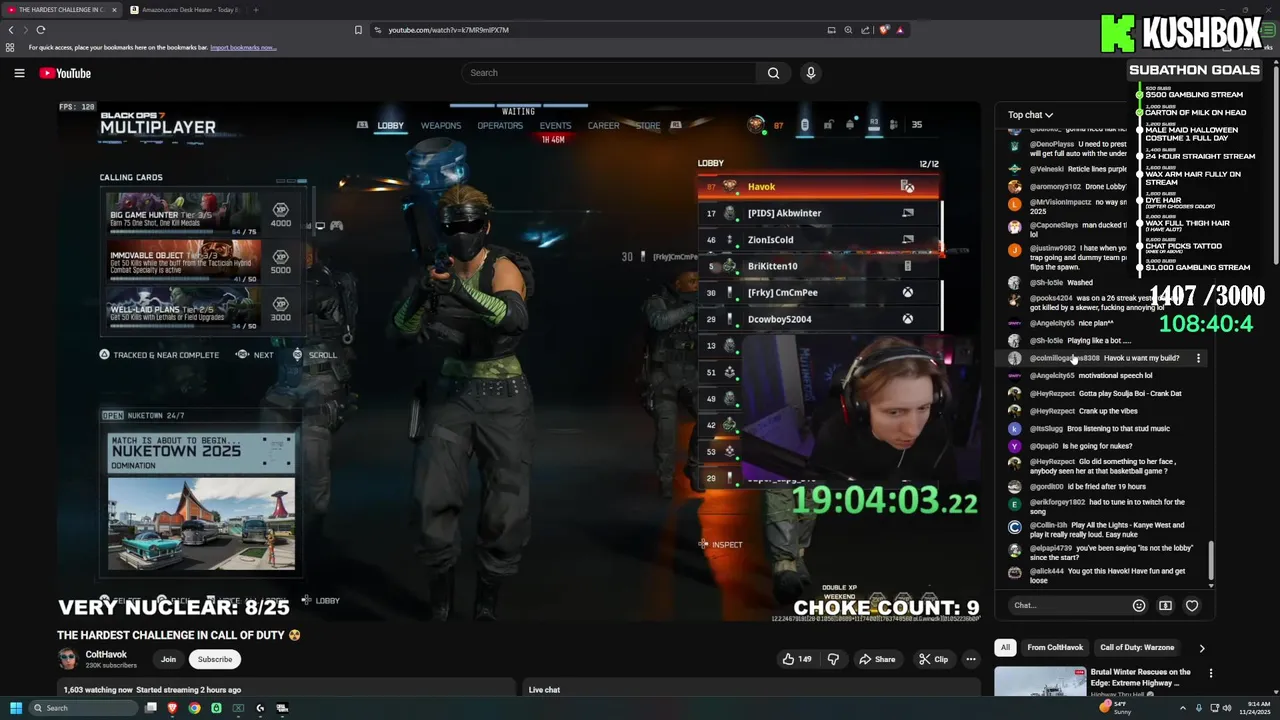Screen dimensions: 1280x720
Task: Click the youtube.com address bar URL
Action: point(448,30)
